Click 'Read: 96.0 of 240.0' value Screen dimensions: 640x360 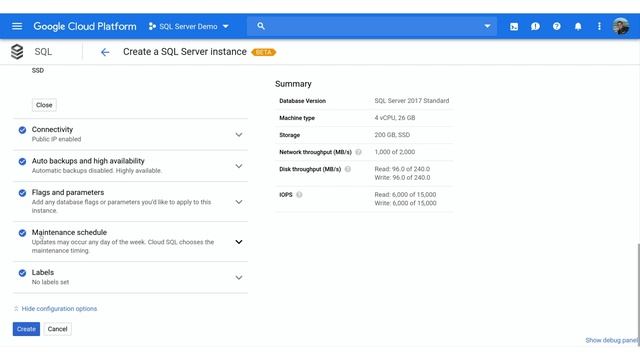point(402,169)
